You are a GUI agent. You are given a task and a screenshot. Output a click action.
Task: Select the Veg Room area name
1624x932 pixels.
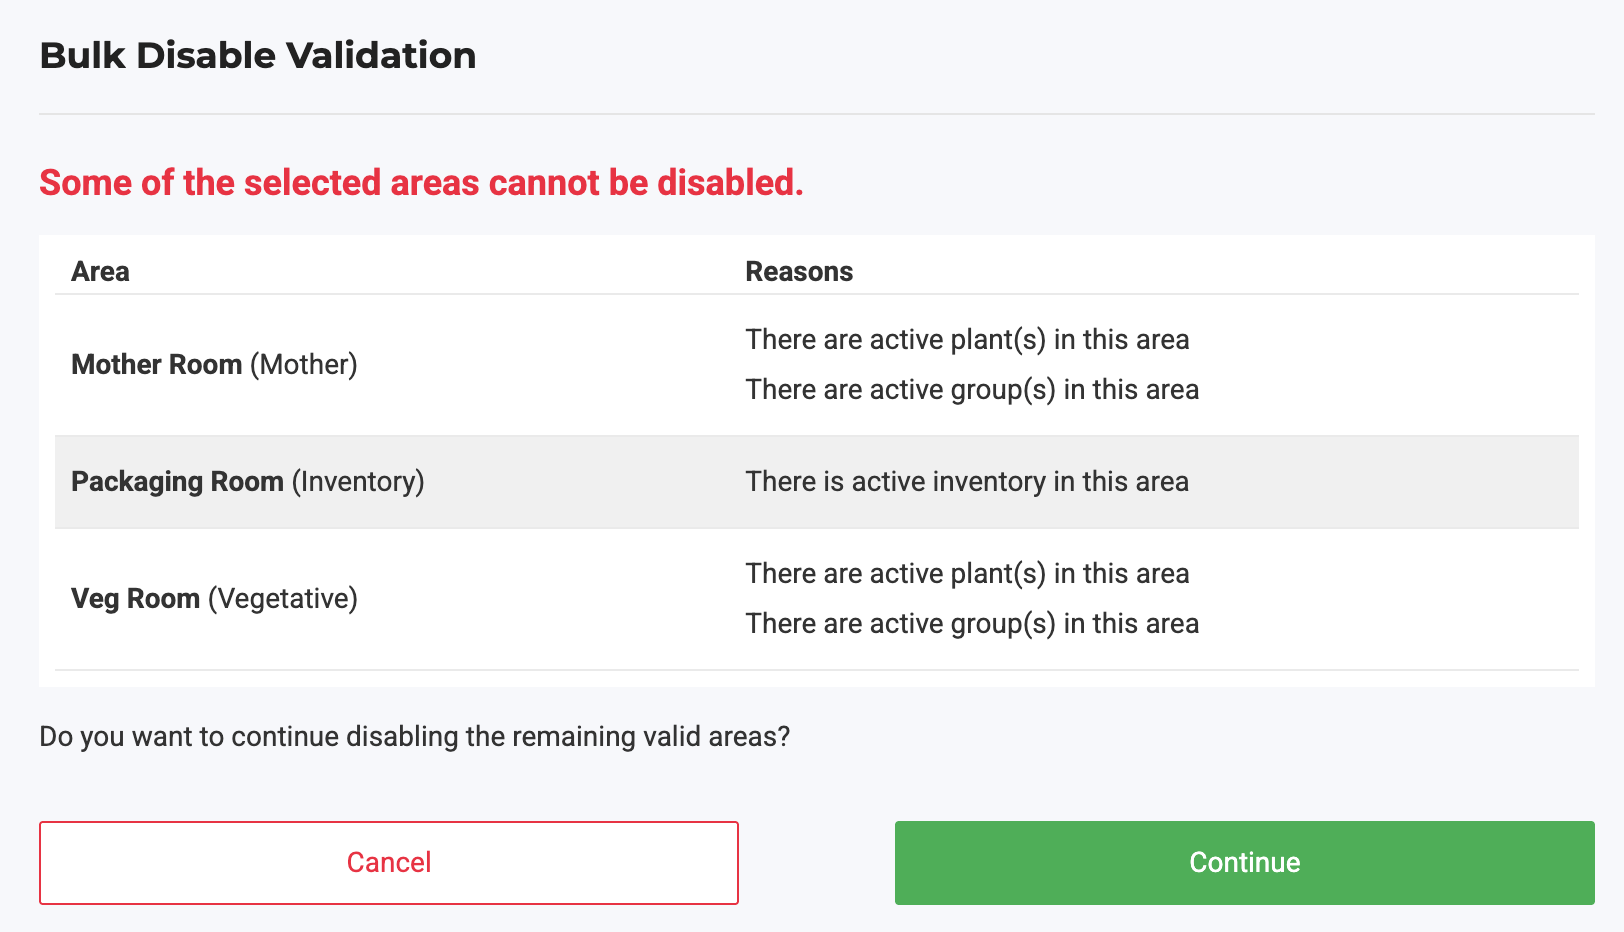pos(136,599)
